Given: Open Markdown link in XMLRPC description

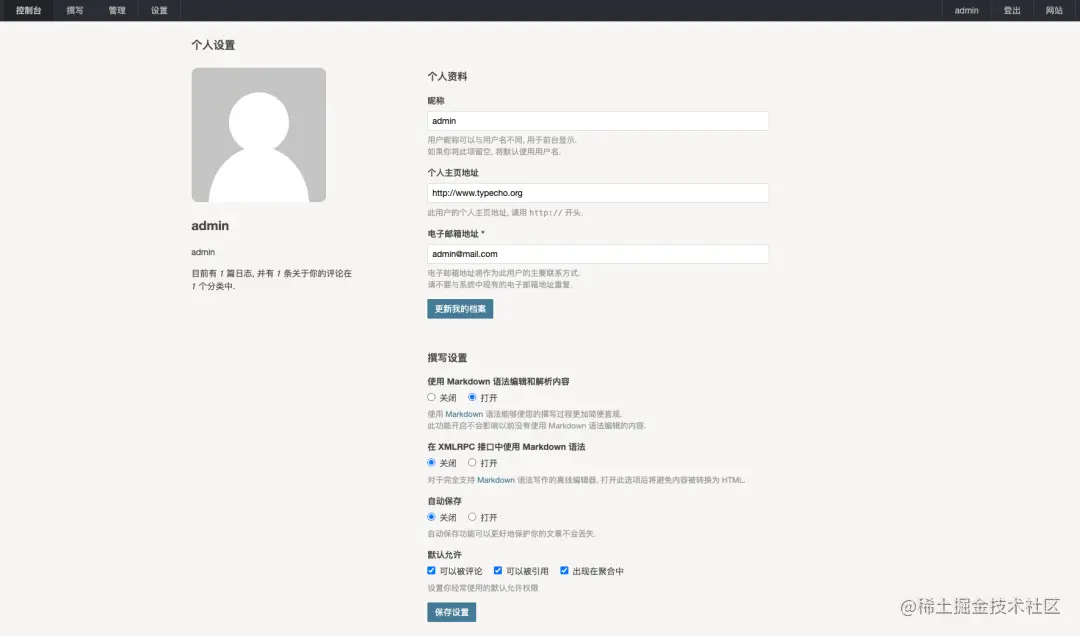Looking at the screenshot, I should (496, 480).
